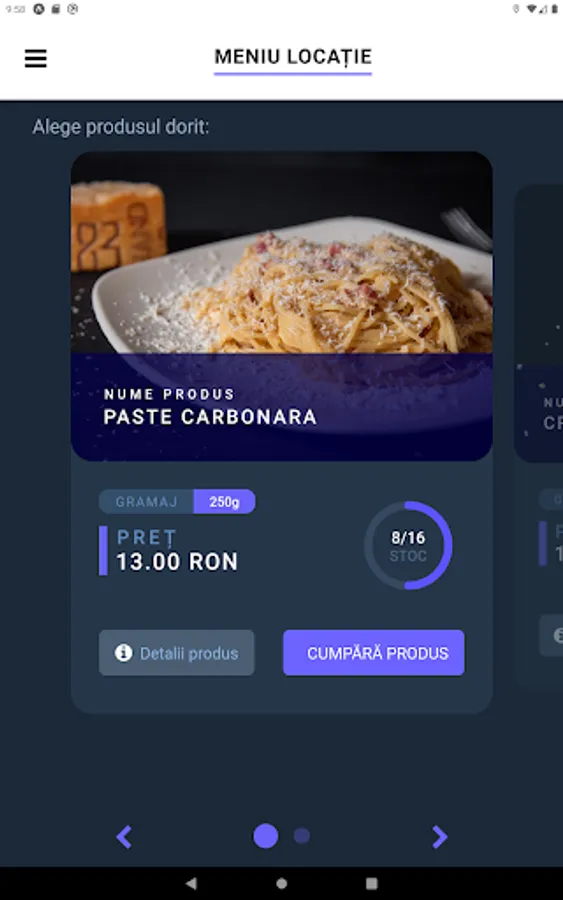The height and width of the screenshot is (900, 563).
Task: Tap the Android back navigation button
Action: 191,883
